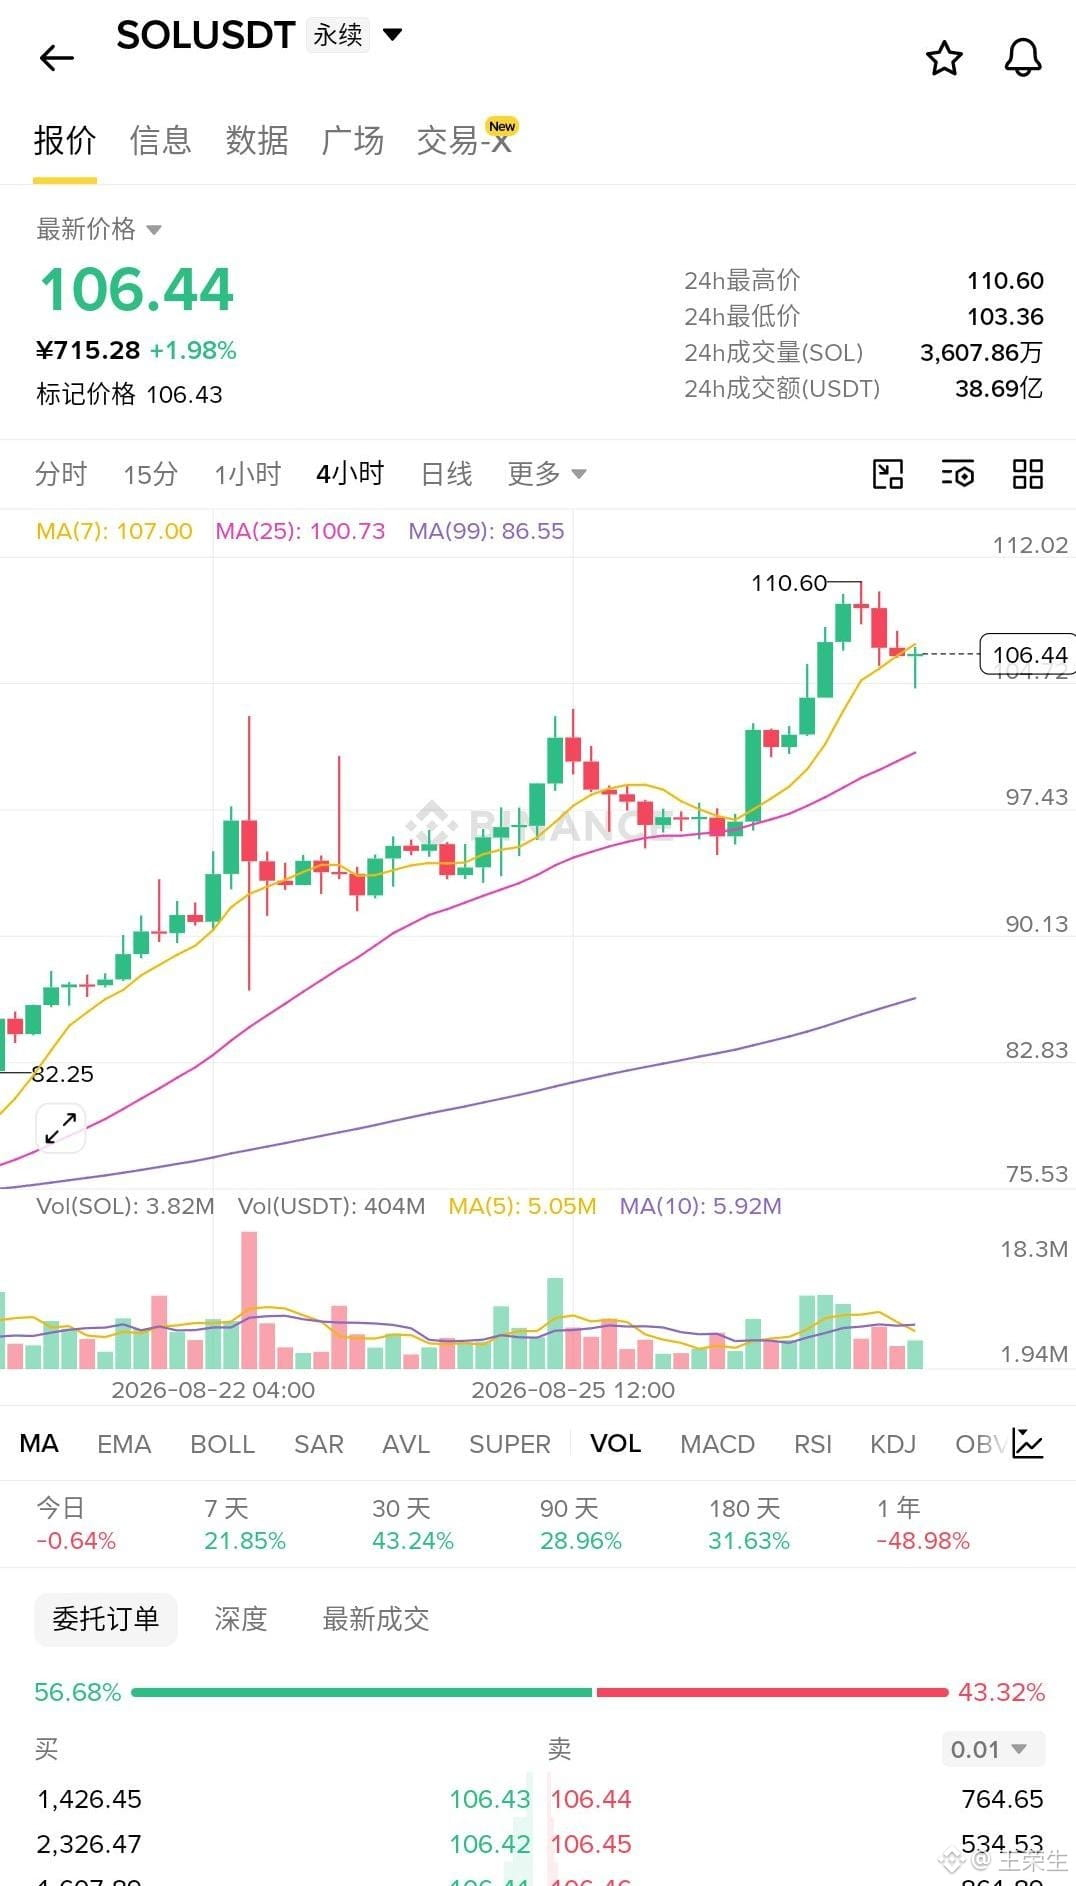Select the 分时 timeframe
Image resolution: width=1076 pixels, height=1886 pixels.
(x=61, y=473)
